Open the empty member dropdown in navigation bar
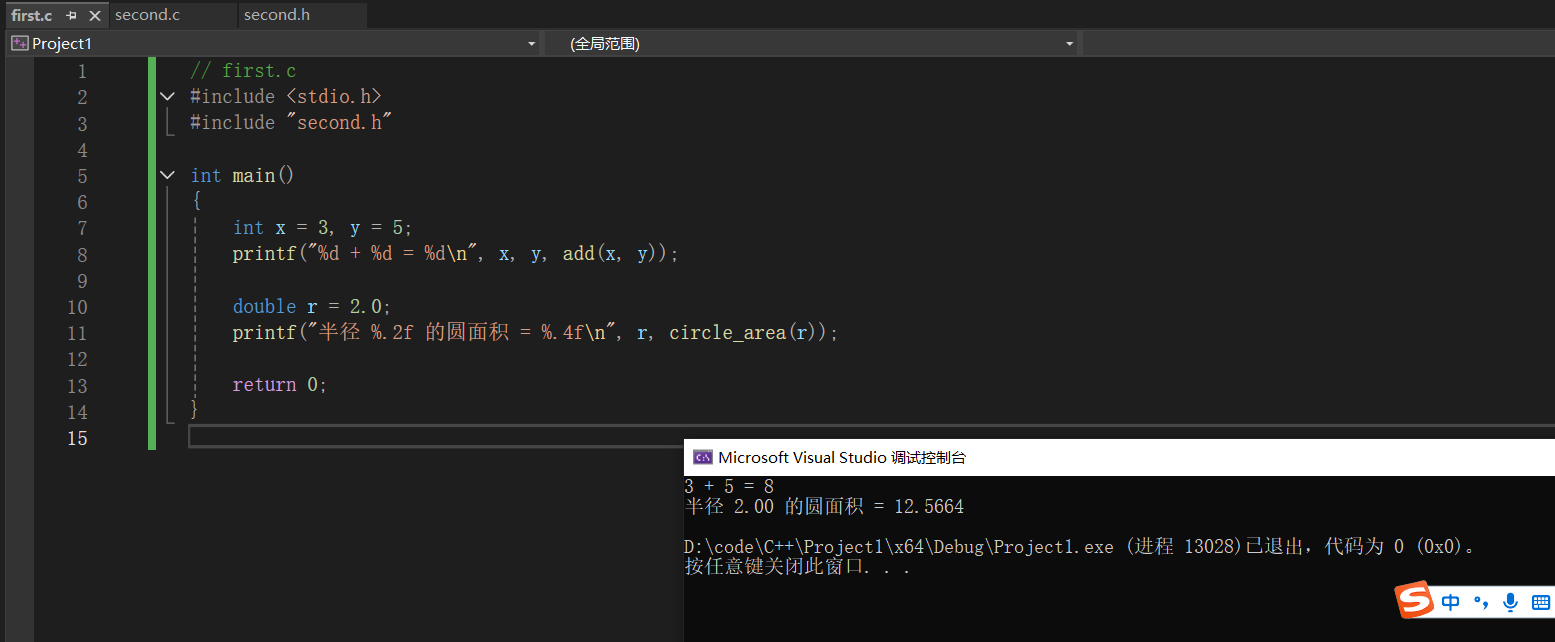The width and height of the screenshot is (1555, 642). tap(1318, 44)
